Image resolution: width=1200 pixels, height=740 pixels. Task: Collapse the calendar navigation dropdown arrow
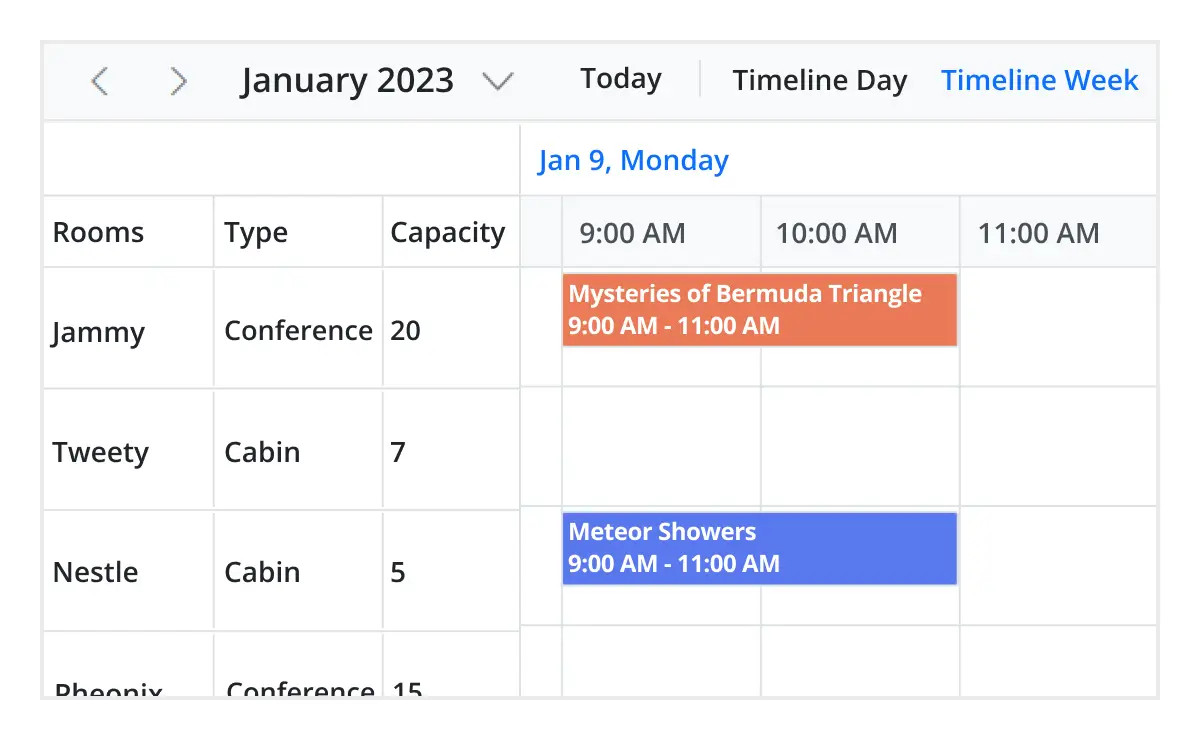(x=498, y=83)
